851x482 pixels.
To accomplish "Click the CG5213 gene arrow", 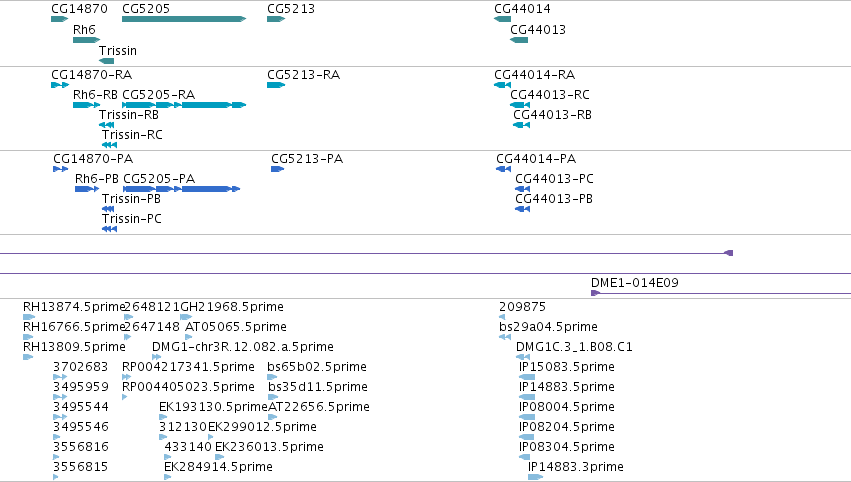I will 276,19.
